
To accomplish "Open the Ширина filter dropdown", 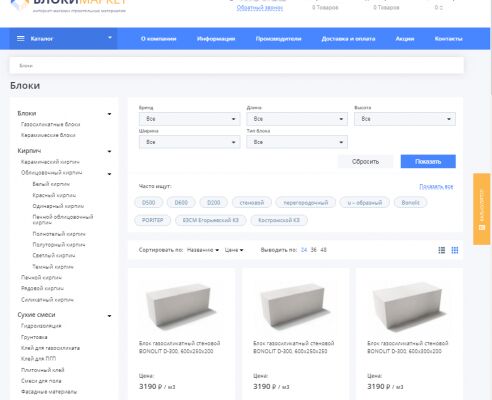I will coord(189,142).
